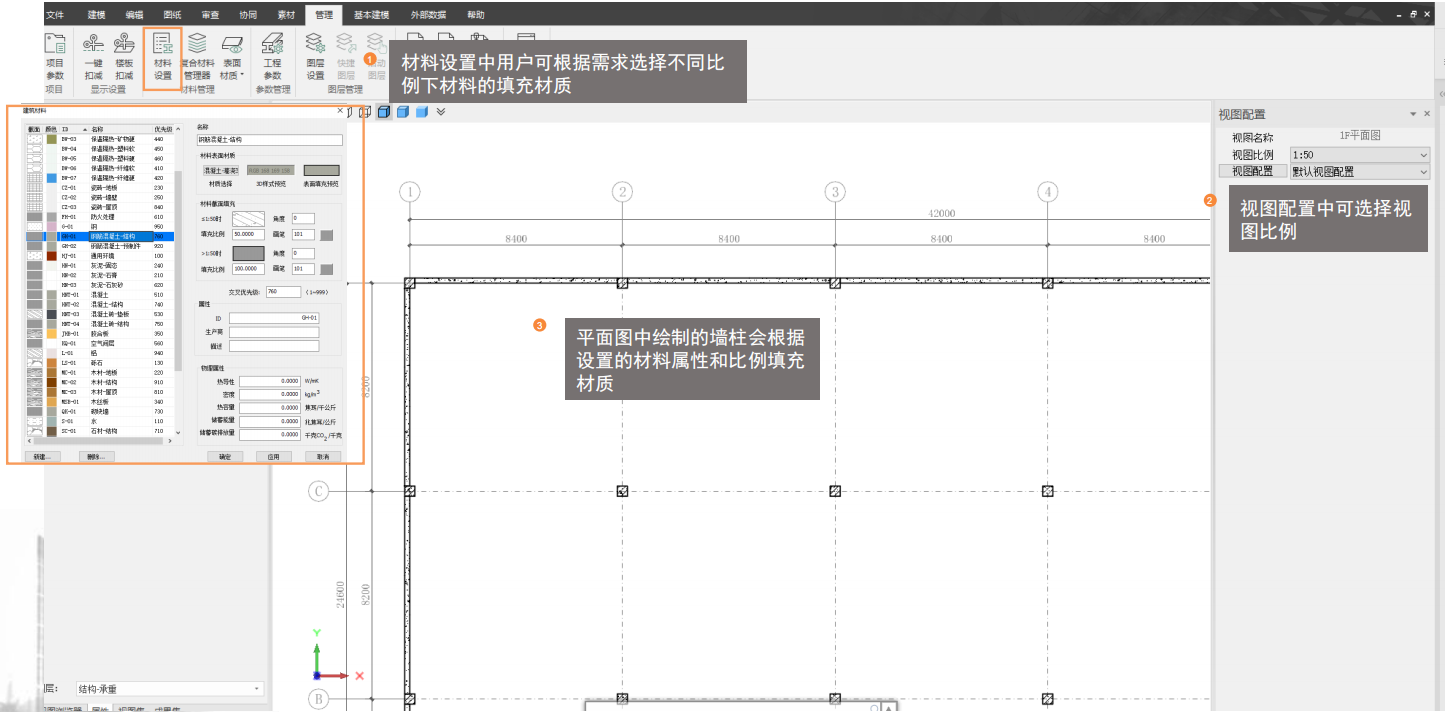Open the 结构-承重 layer dropdown
Screen dimensions: 1448x712
click(x=169, y=689)
